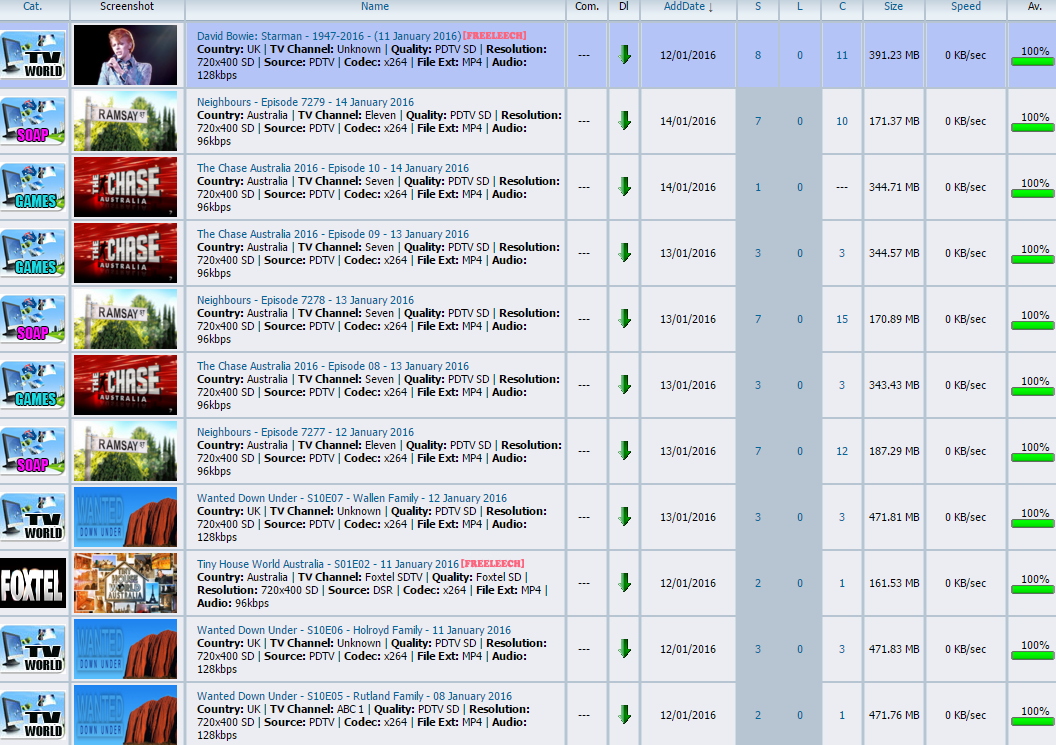Click completed count 10 for Neighbours 7279
1056x745 pixels.
842,121
